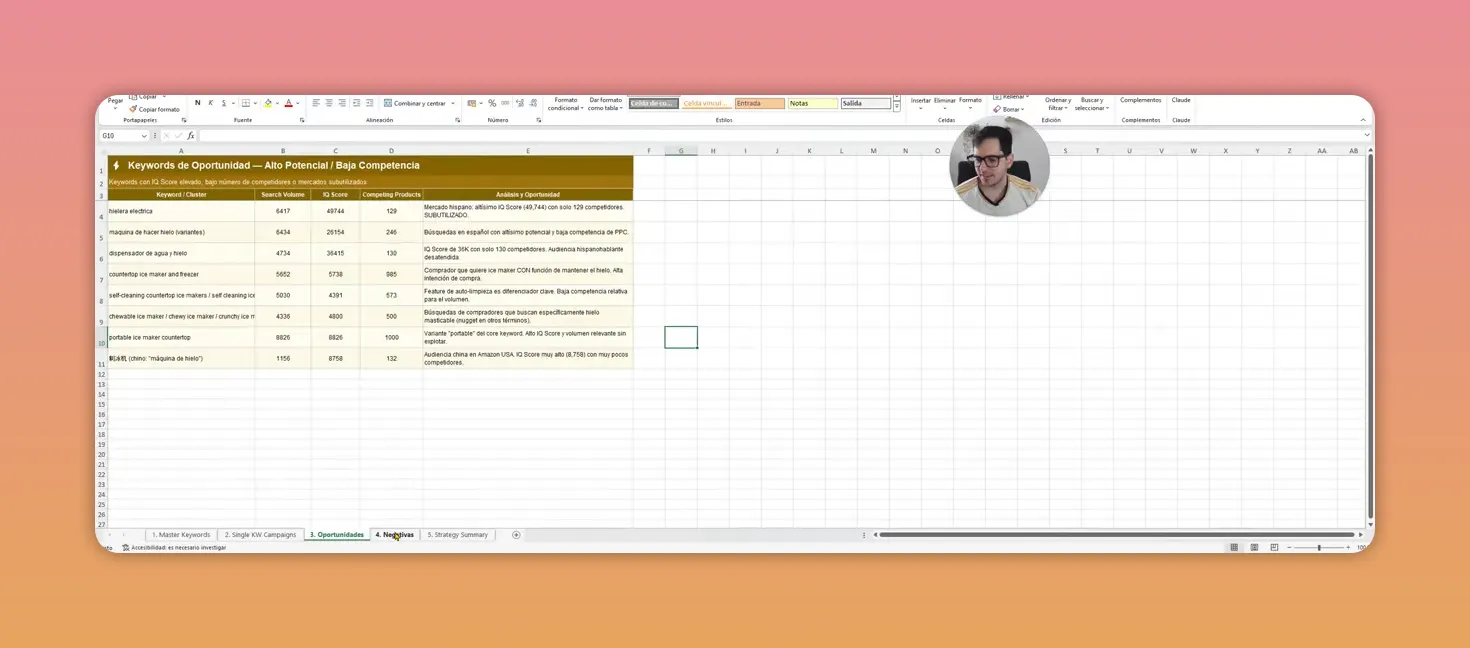Align text right
Screen dimensions: 1470x648
pos(342,103)
